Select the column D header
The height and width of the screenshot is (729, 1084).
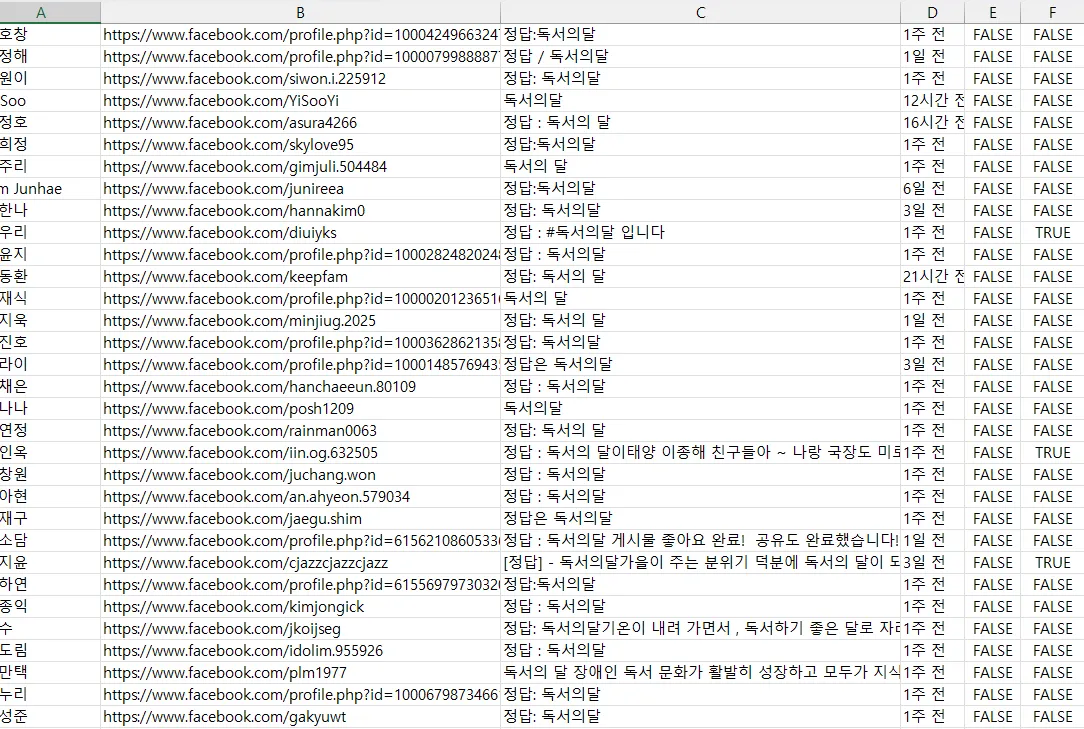[x=931, y=12]
